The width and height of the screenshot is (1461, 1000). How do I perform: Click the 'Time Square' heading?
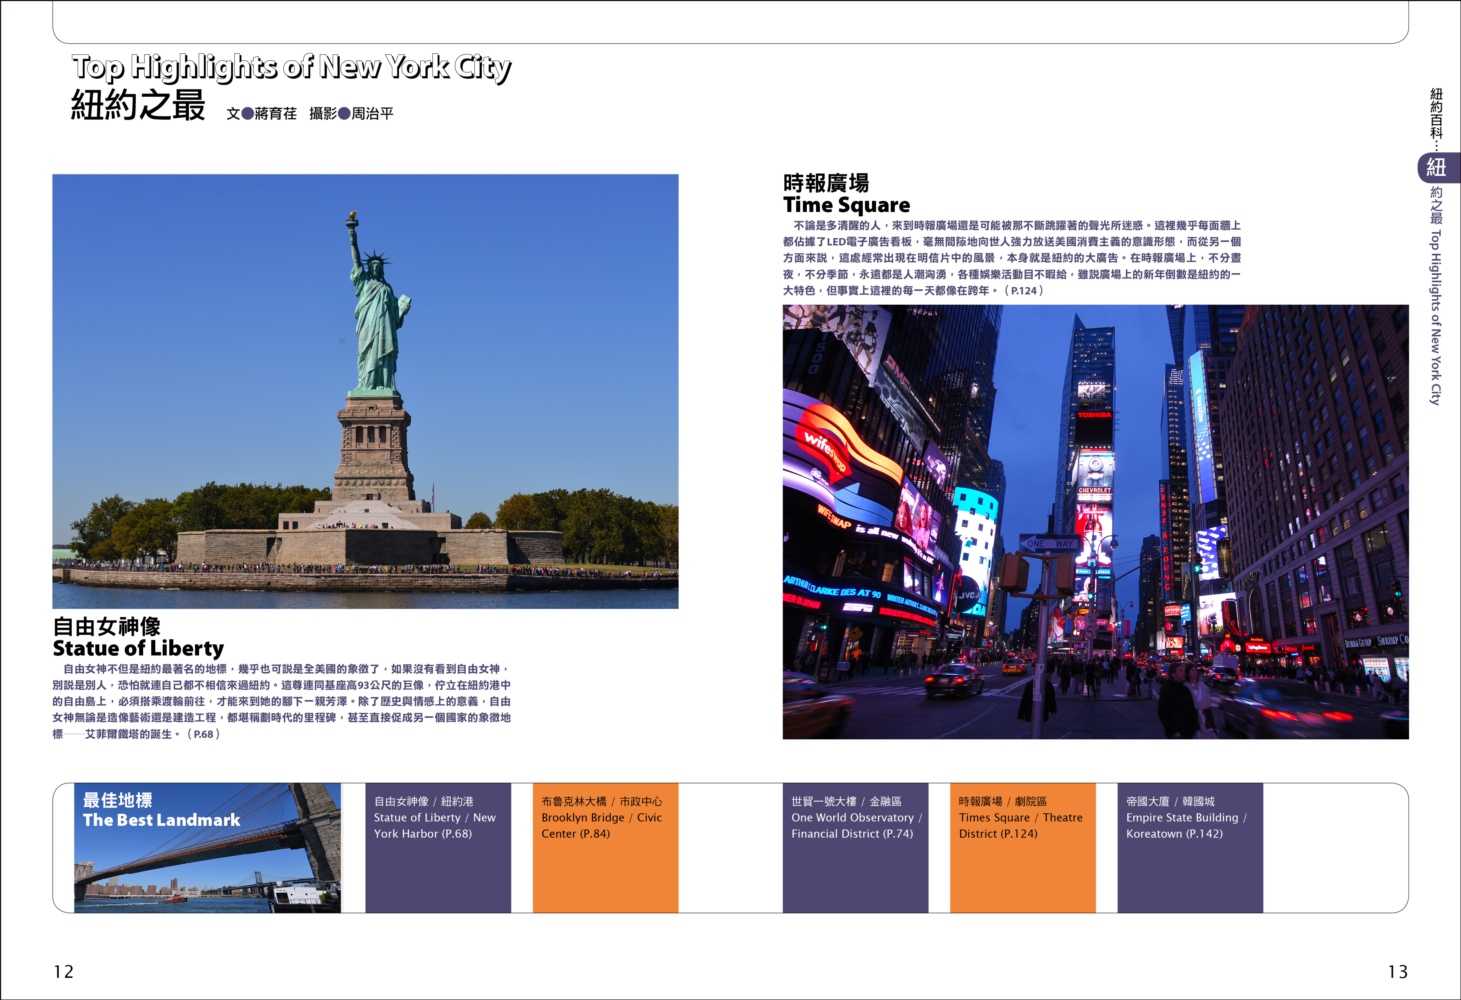coord(846,205)
